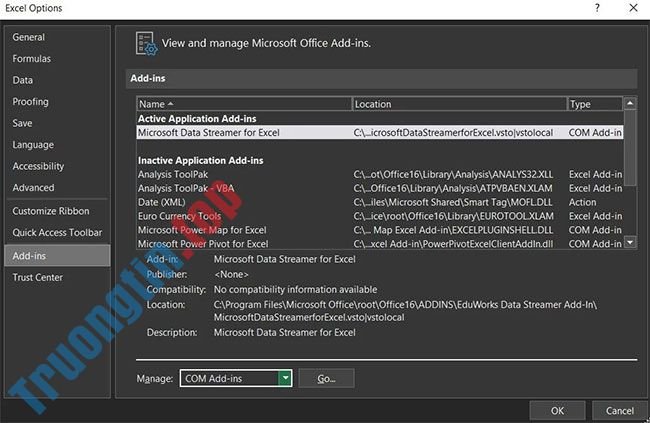Select the Analysis ToolPak - VBA row

[x=380, y=189]
